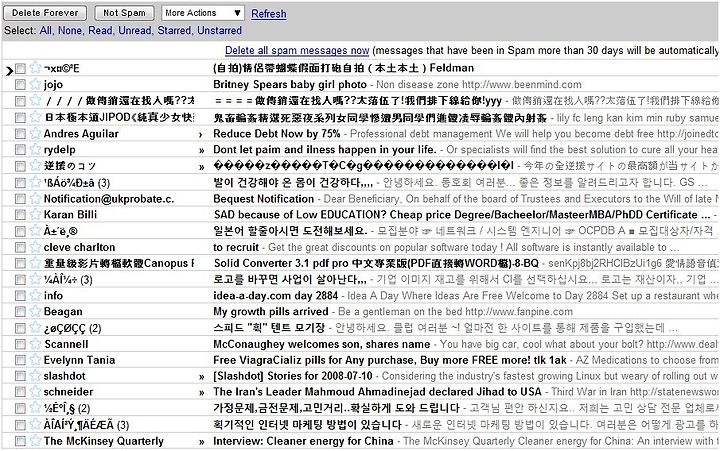Star the Beagan message
Screen dimensions: 720x451
35,311
